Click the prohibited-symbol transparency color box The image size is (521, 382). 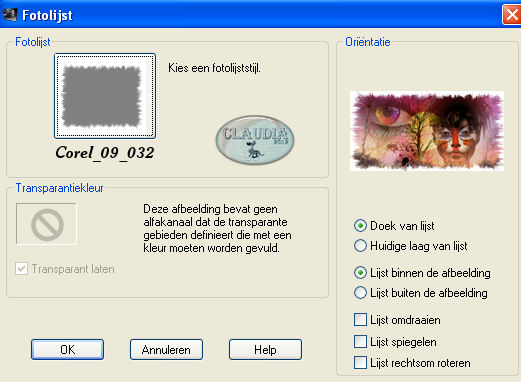[46, 224]
